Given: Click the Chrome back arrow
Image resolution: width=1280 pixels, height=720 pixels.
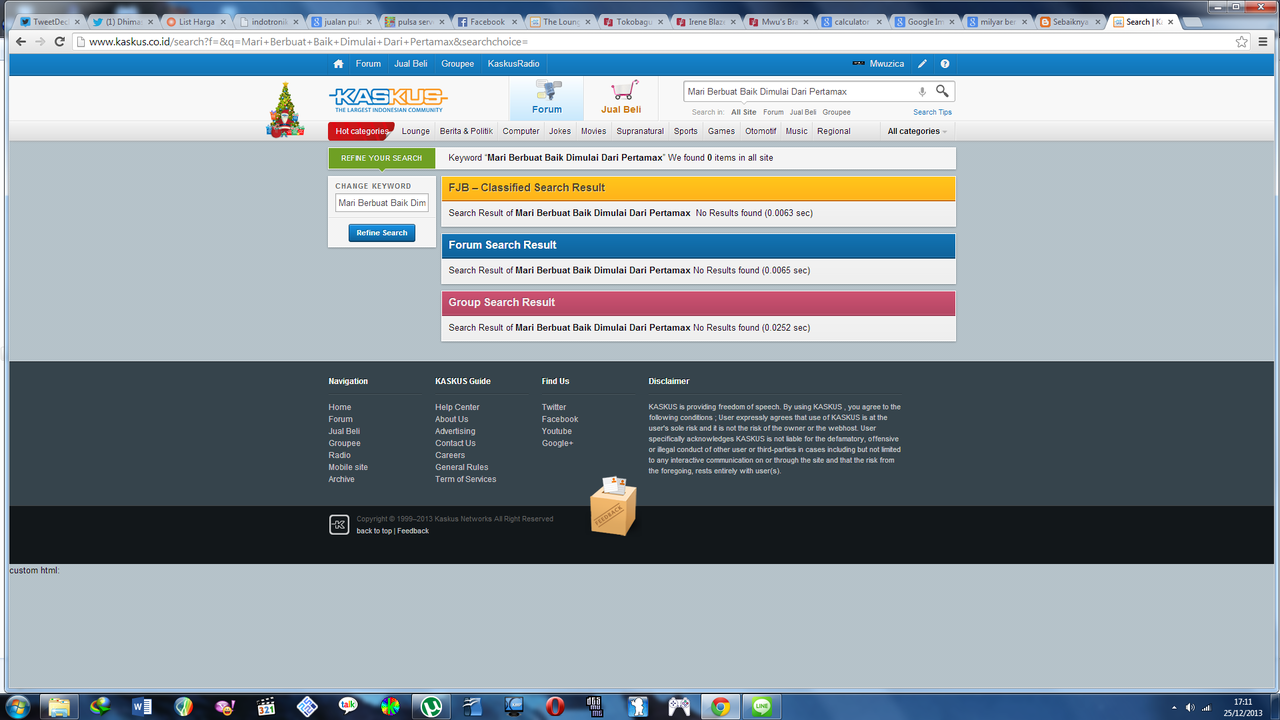Looking at the screenshot, I should 21,42.
